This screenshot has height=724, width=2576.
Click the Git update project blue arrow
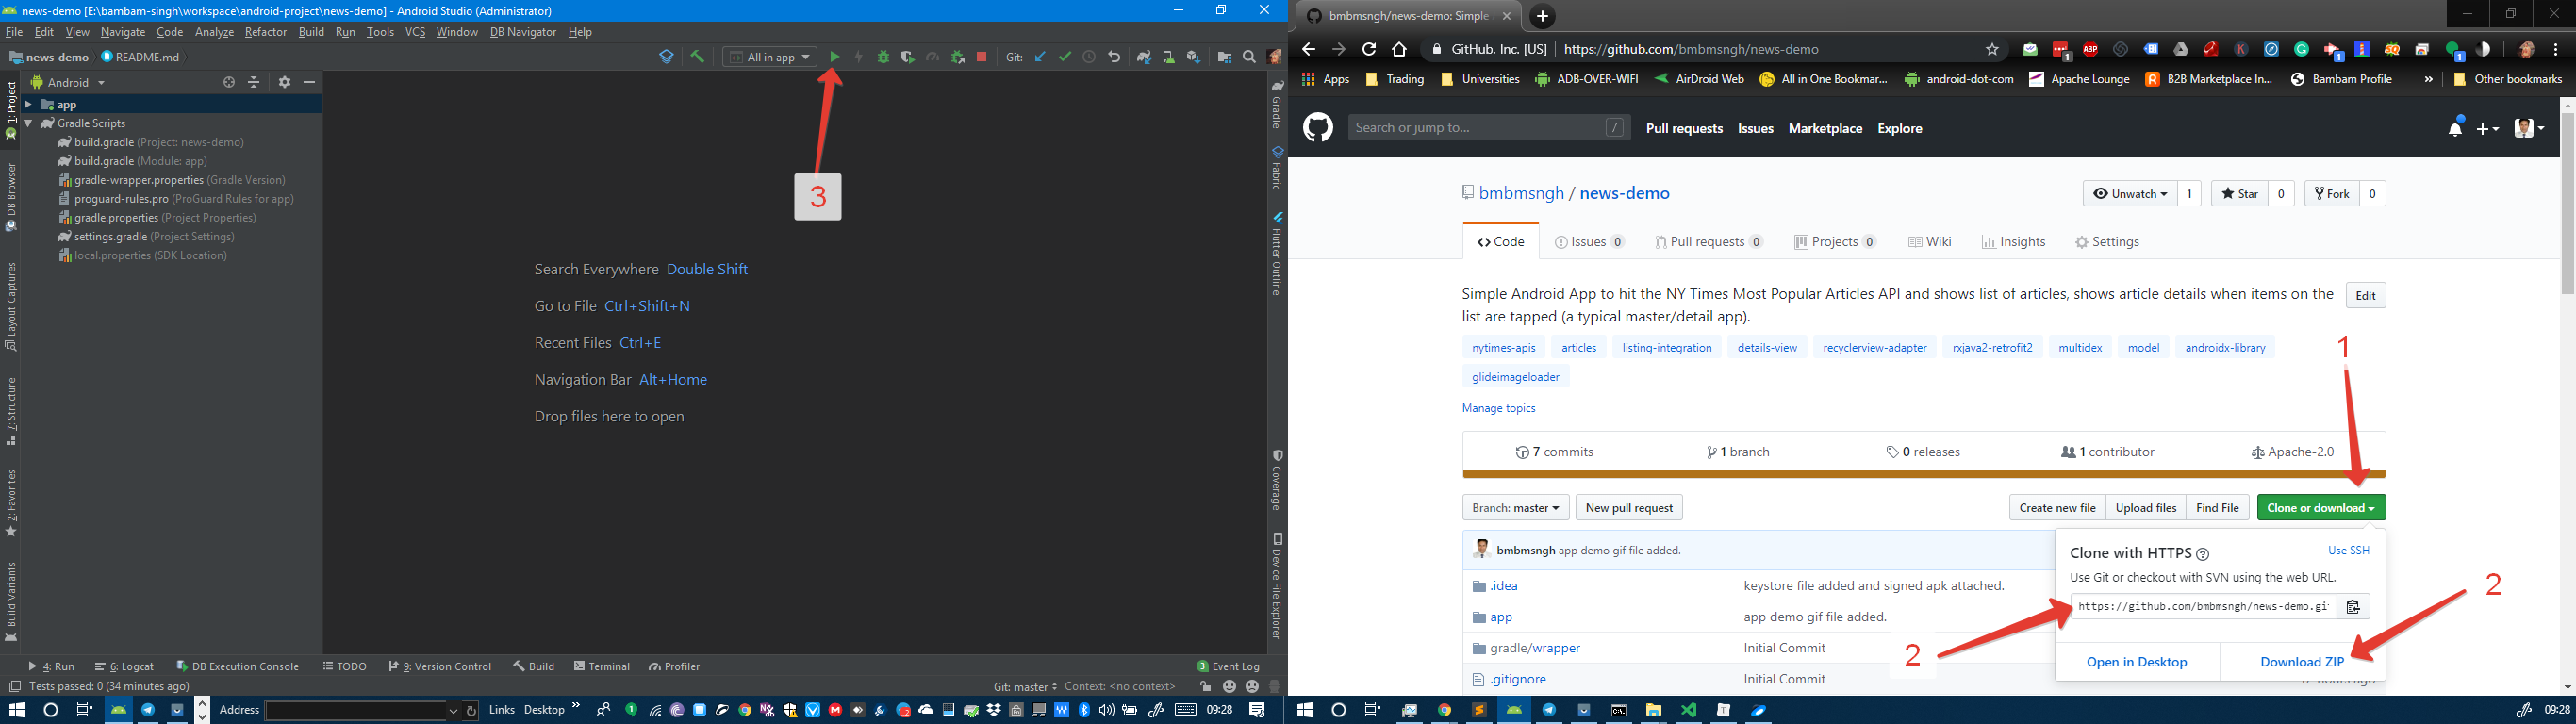(1040, 57)
